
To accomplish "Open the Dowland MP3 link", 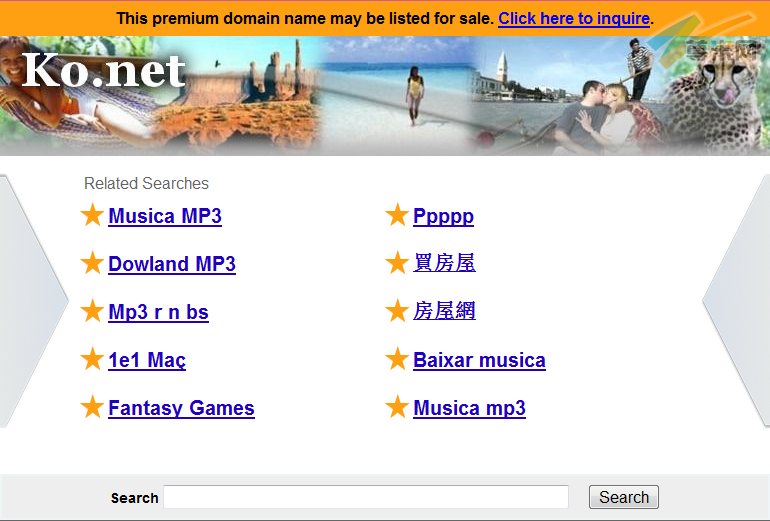I will (172, 264).
